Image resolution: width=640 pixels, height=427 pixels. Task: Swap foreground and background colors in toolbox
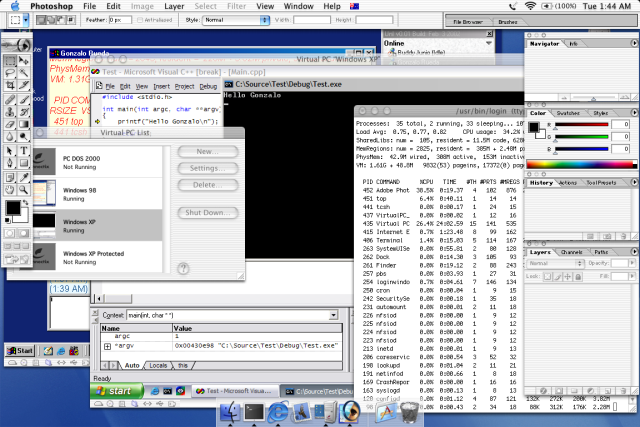(x=26, y=202)
